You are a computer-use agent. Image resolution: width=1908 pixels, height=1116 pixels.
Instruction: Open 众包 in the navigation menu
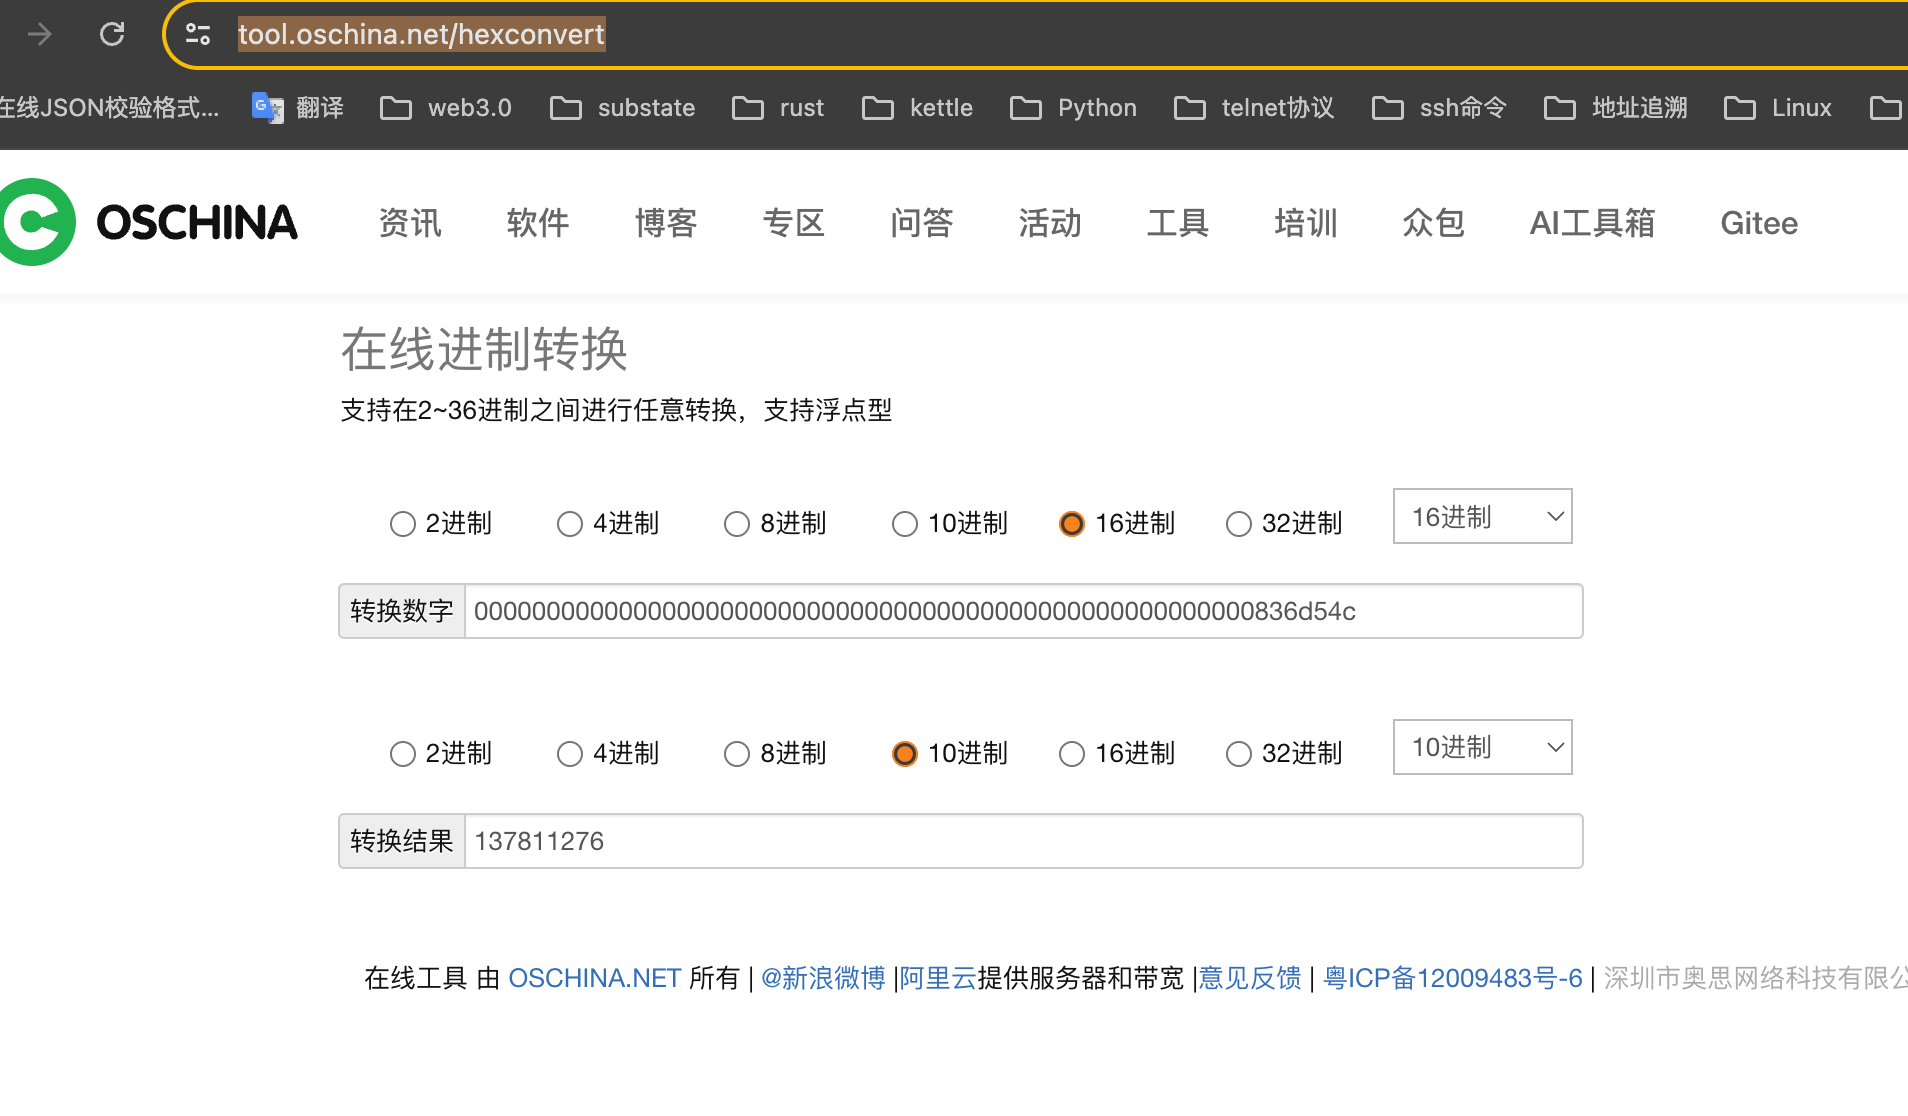tap(1434, 223)
